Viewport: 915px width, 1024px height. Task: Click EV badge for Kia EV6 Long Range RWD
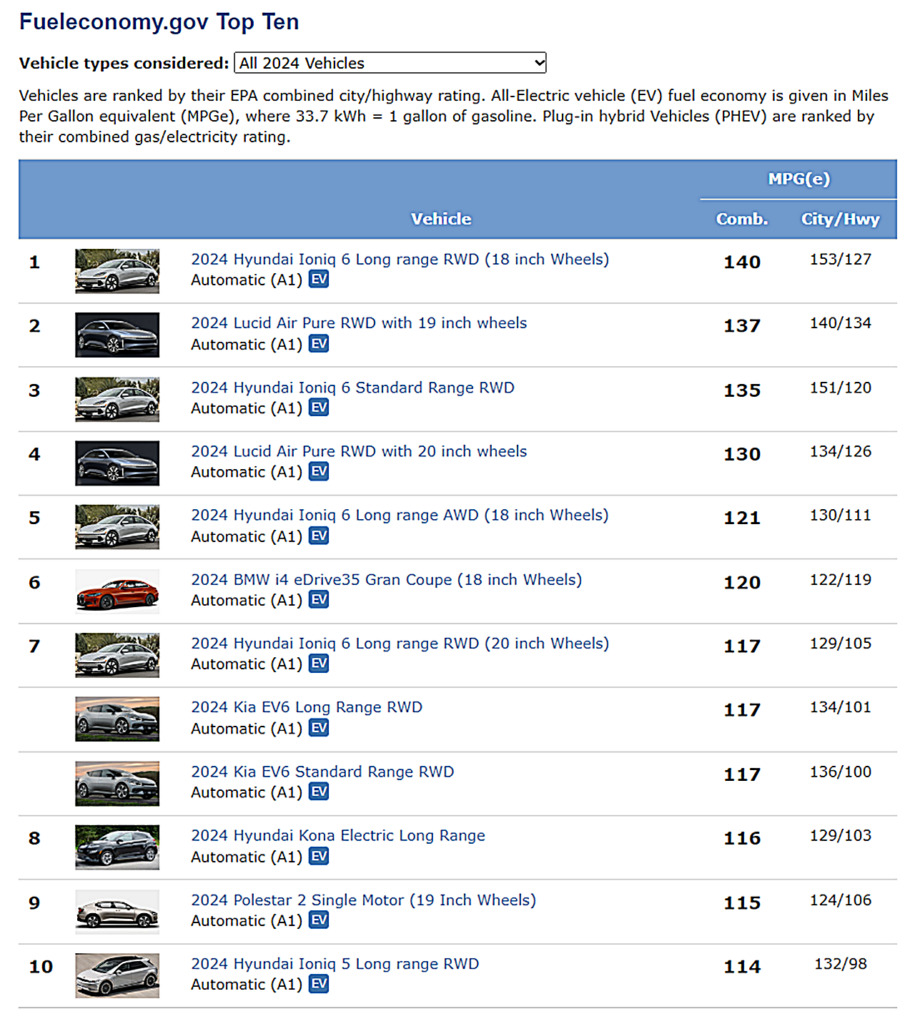(x=319, y=728)
